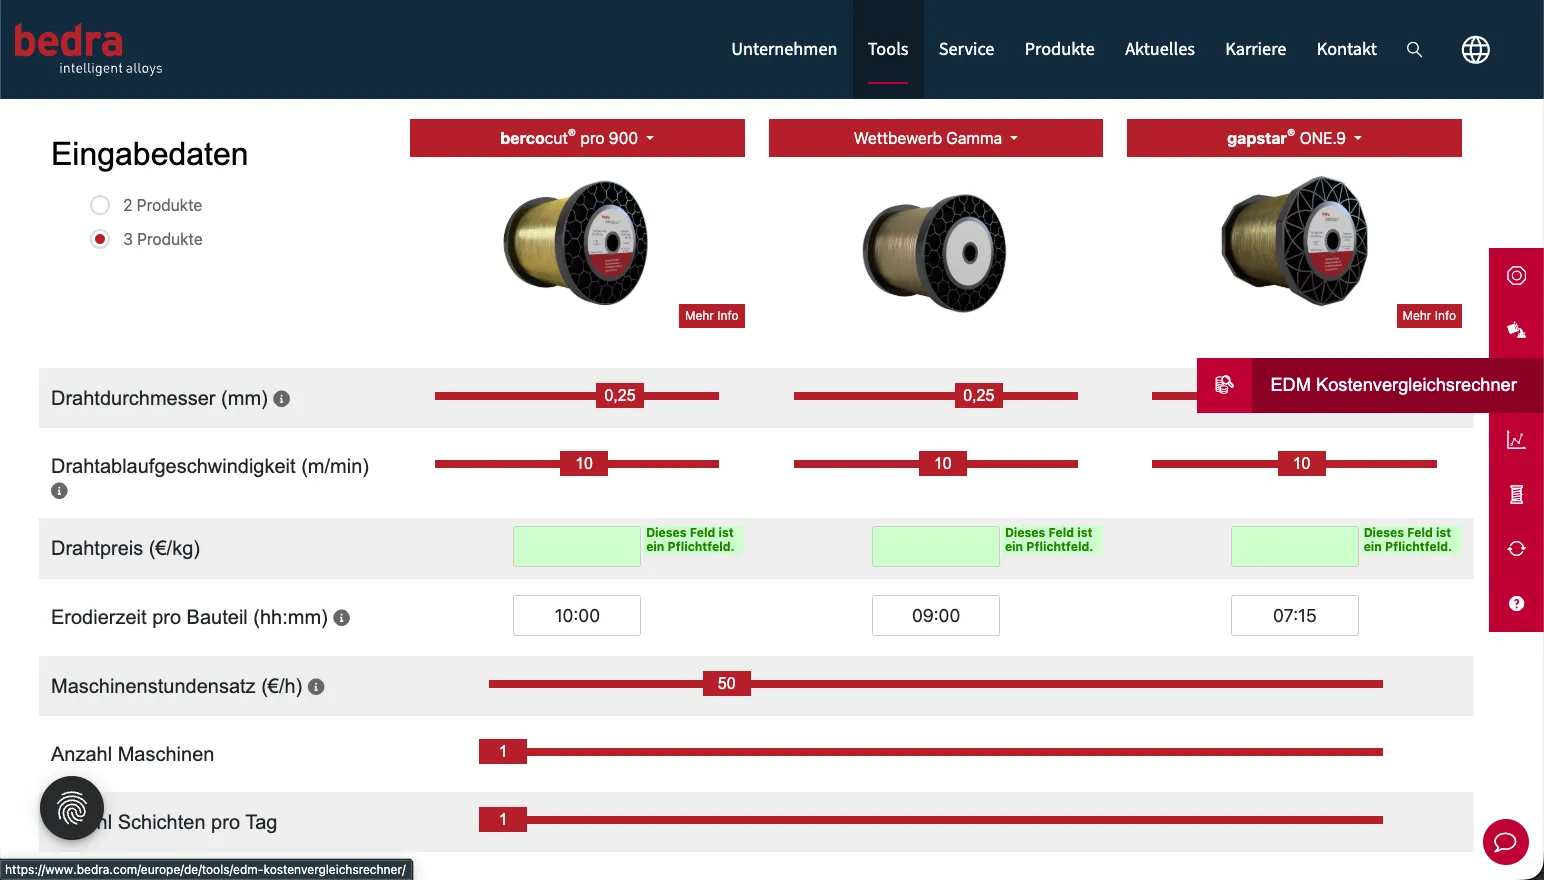Click the spool stack icon in red sidebar
This screenshot has height=880, width=1544.
(1516, 494)
